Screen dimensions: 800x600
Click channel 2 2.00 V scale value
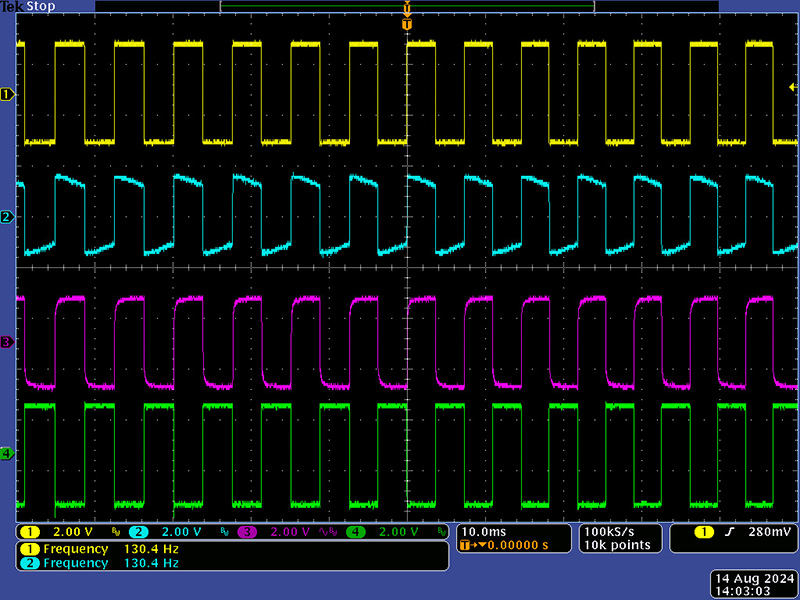[x=181, y=532]
